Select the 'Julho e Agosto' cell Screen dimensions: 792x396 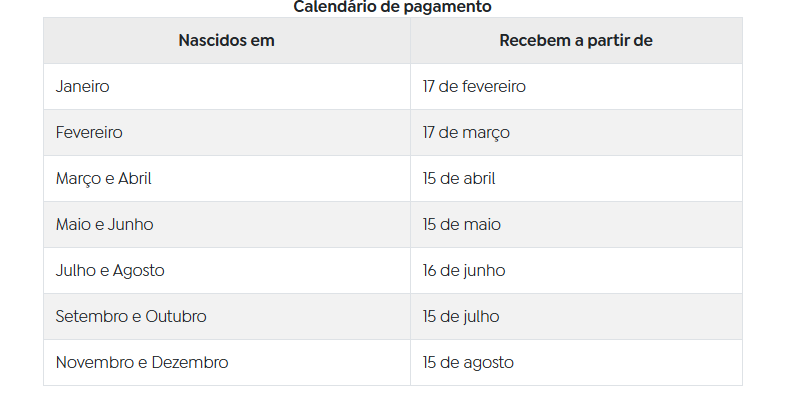pyautogui.click(x=227, y=270)
